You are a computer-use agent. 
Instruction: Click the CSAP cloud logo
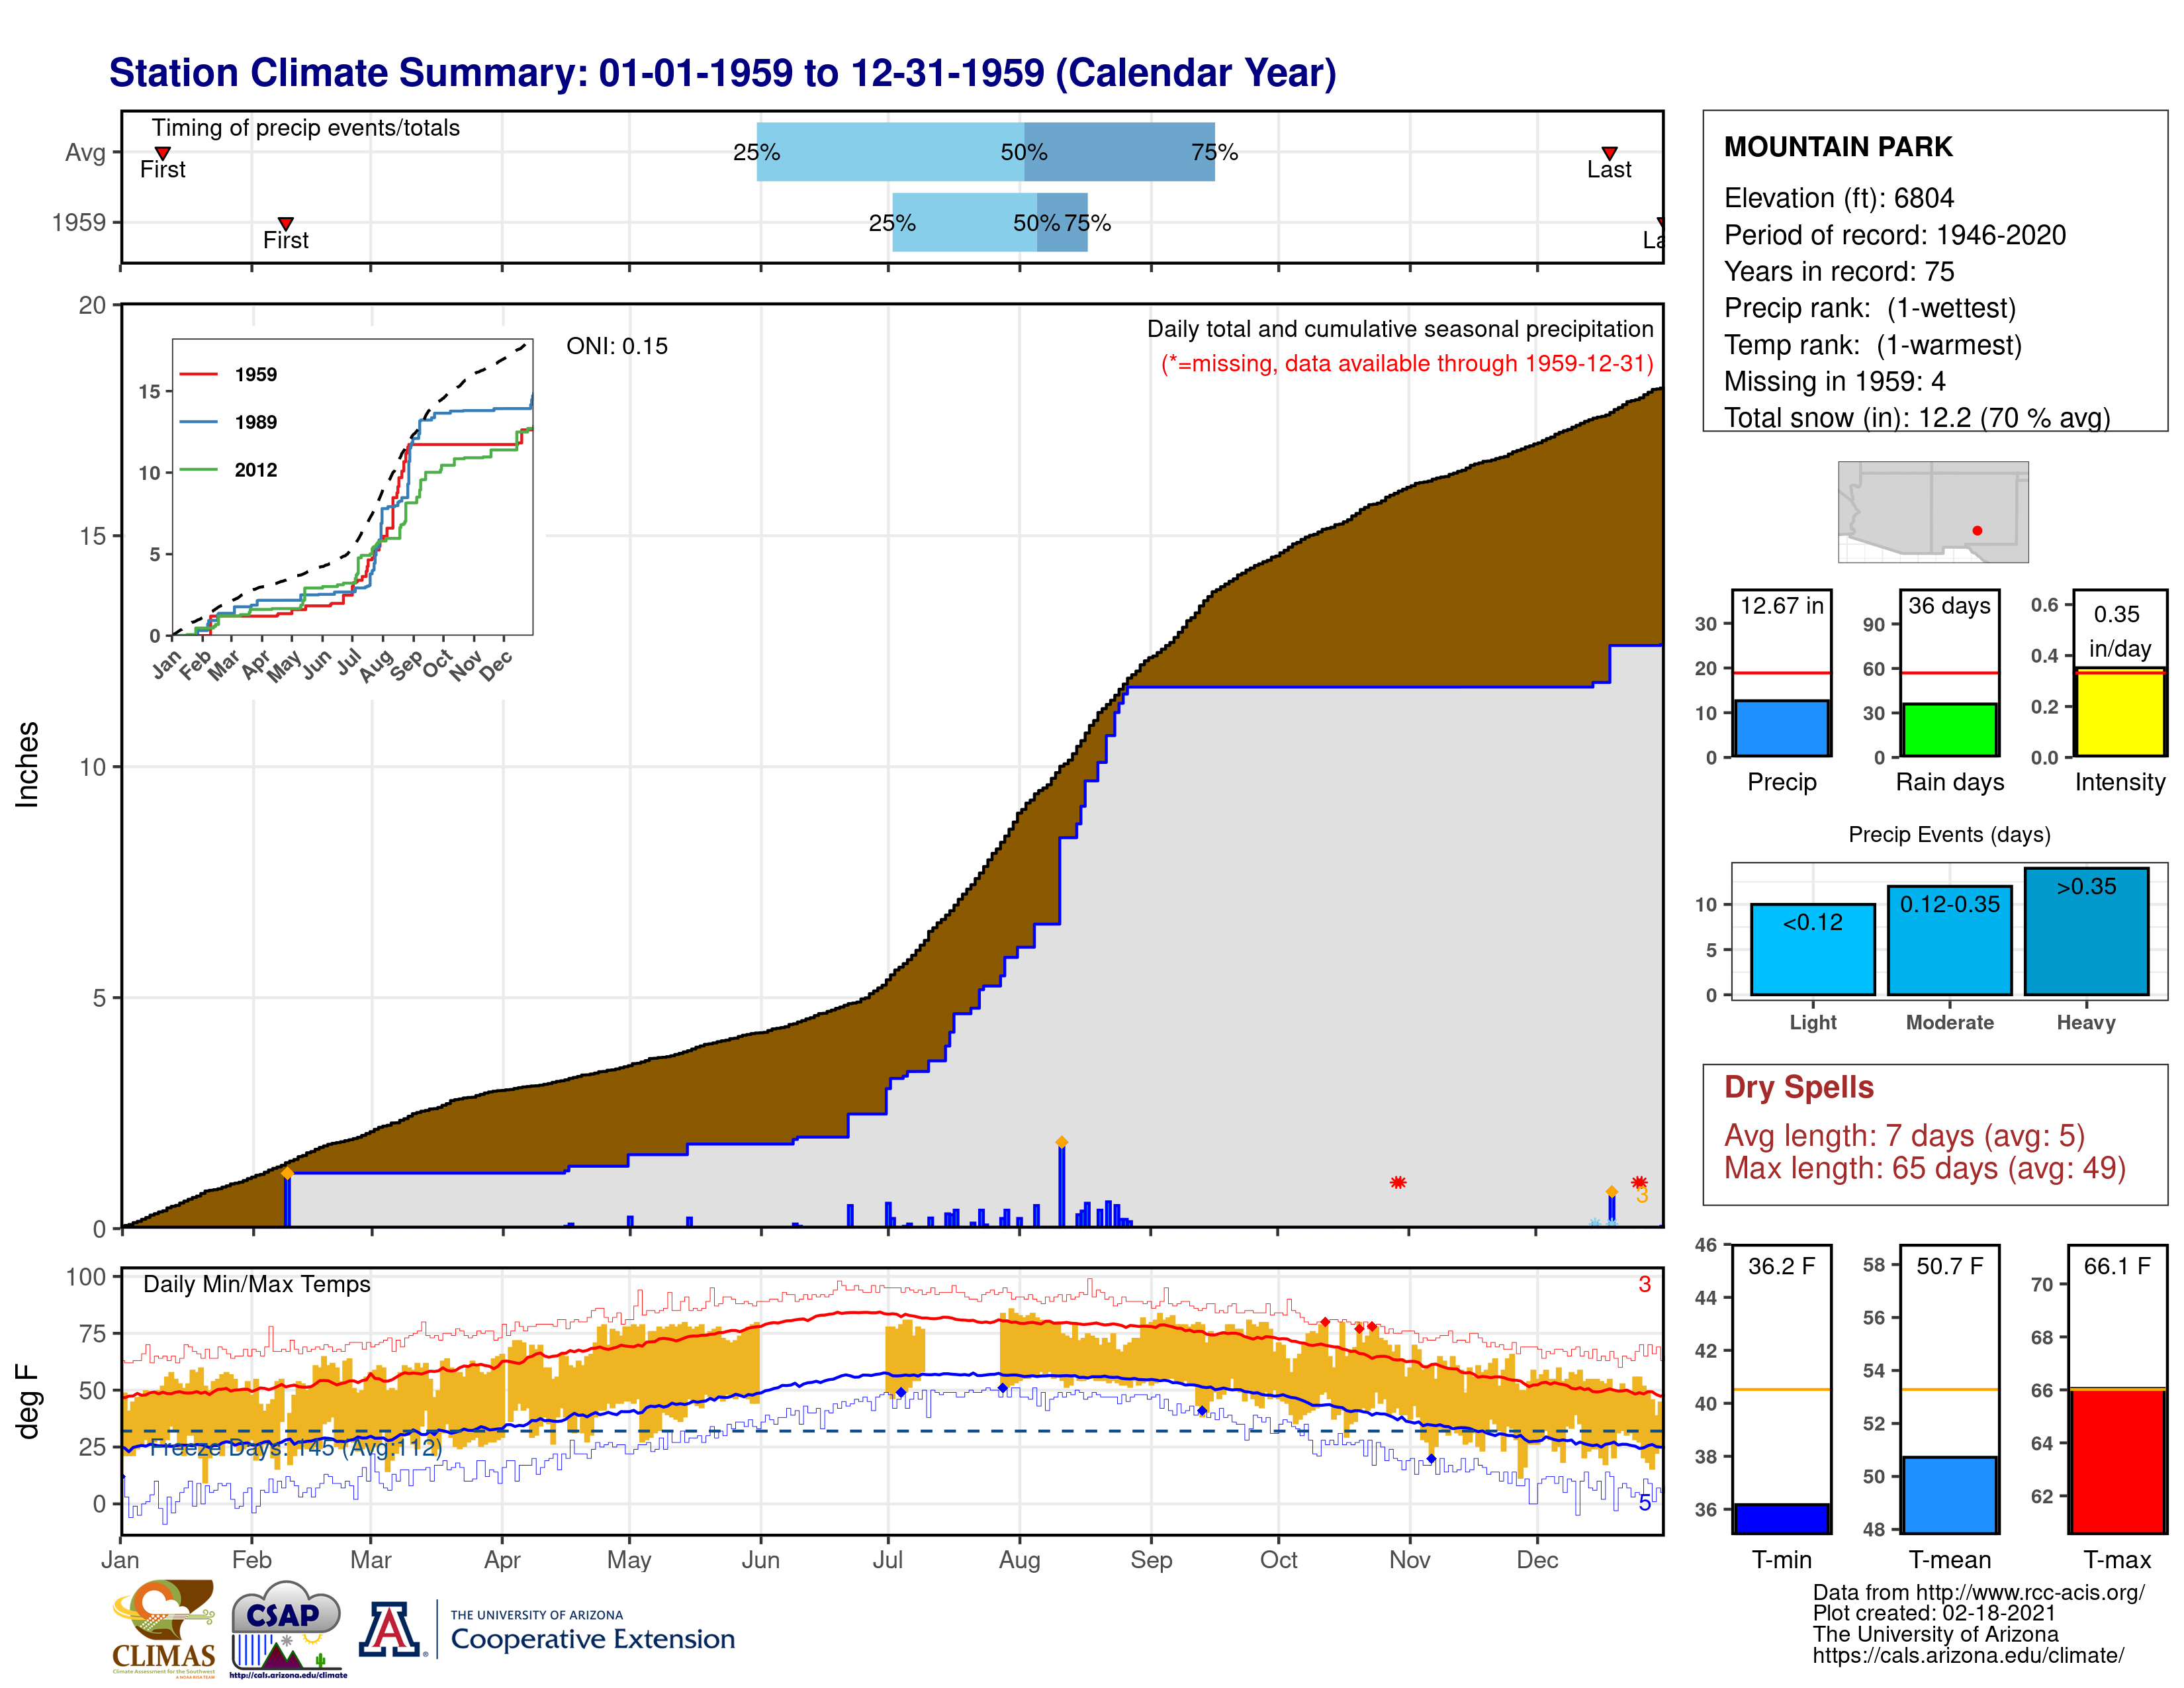pyautogui.click(x=288, y=1628)
